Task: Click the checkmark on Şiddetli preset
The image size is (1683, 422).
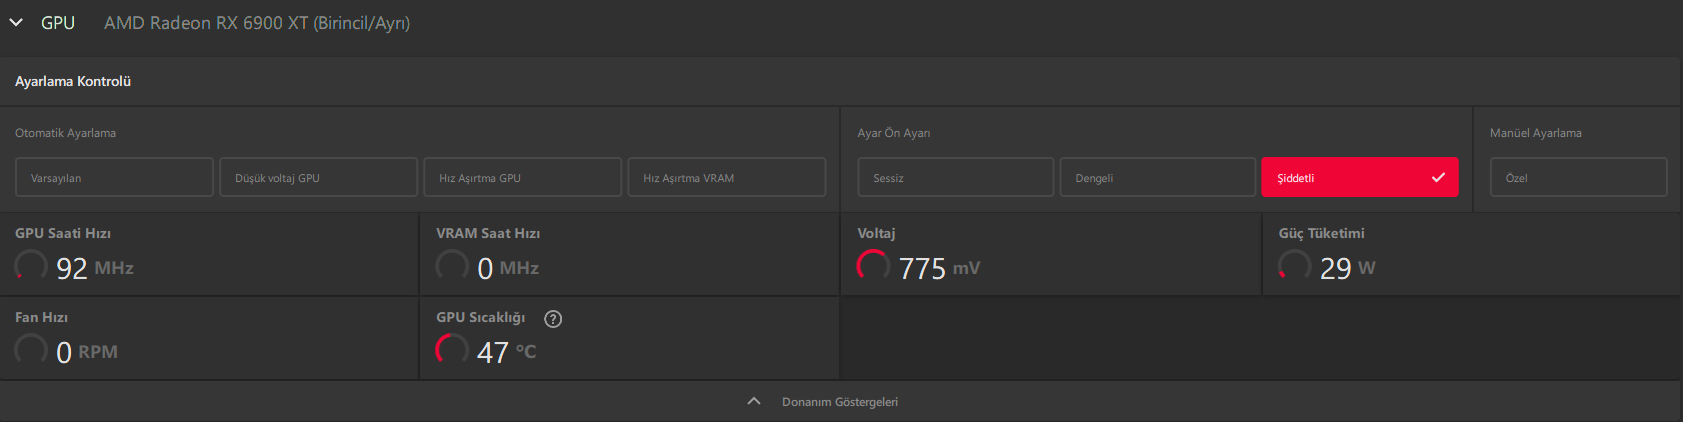Action: pos(1438,177)
